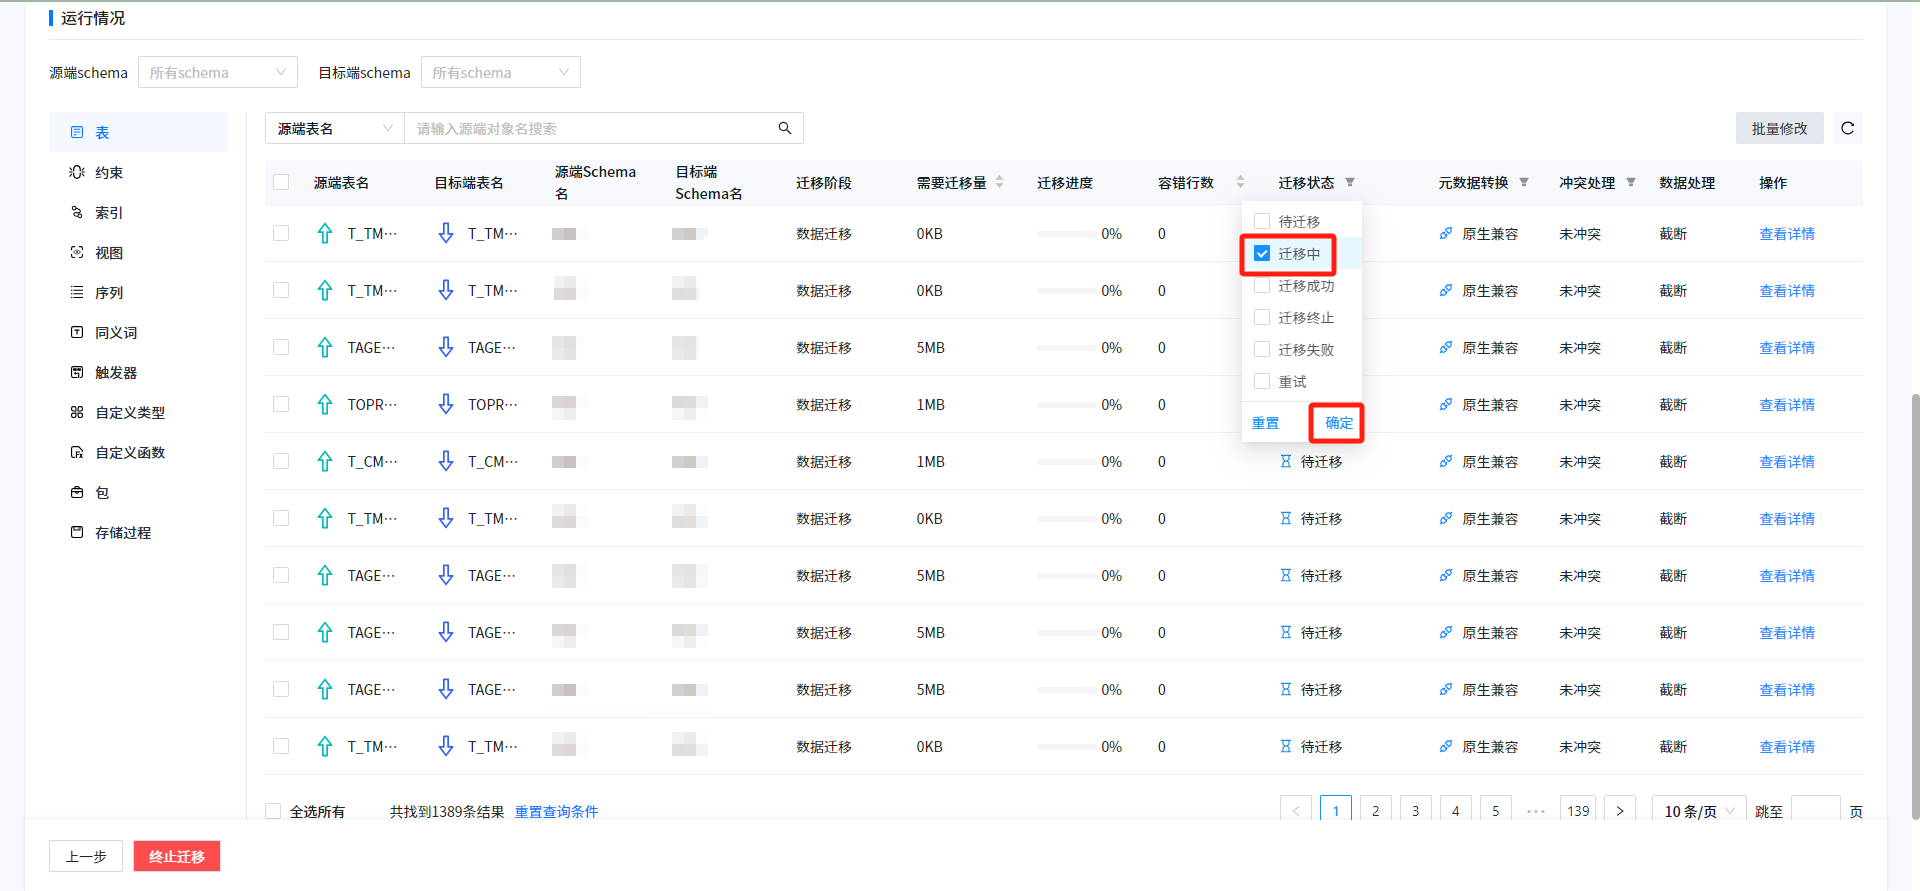The width and height of the screenshot is (1920, 891).
Task: Open 查看详情 for the T_CM row
Action: [1787, 461]
